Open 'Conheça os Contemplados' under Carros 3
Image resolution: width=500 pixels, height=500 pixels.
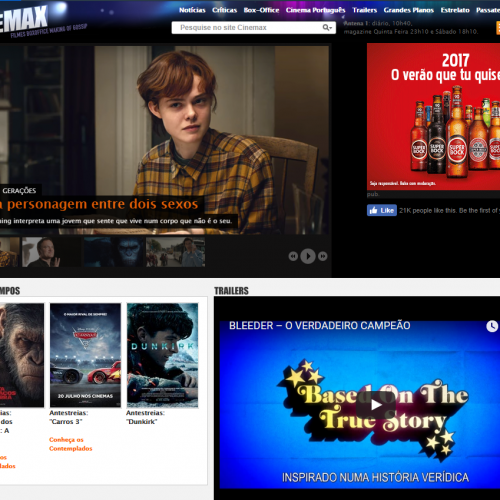tap(71, 444)
